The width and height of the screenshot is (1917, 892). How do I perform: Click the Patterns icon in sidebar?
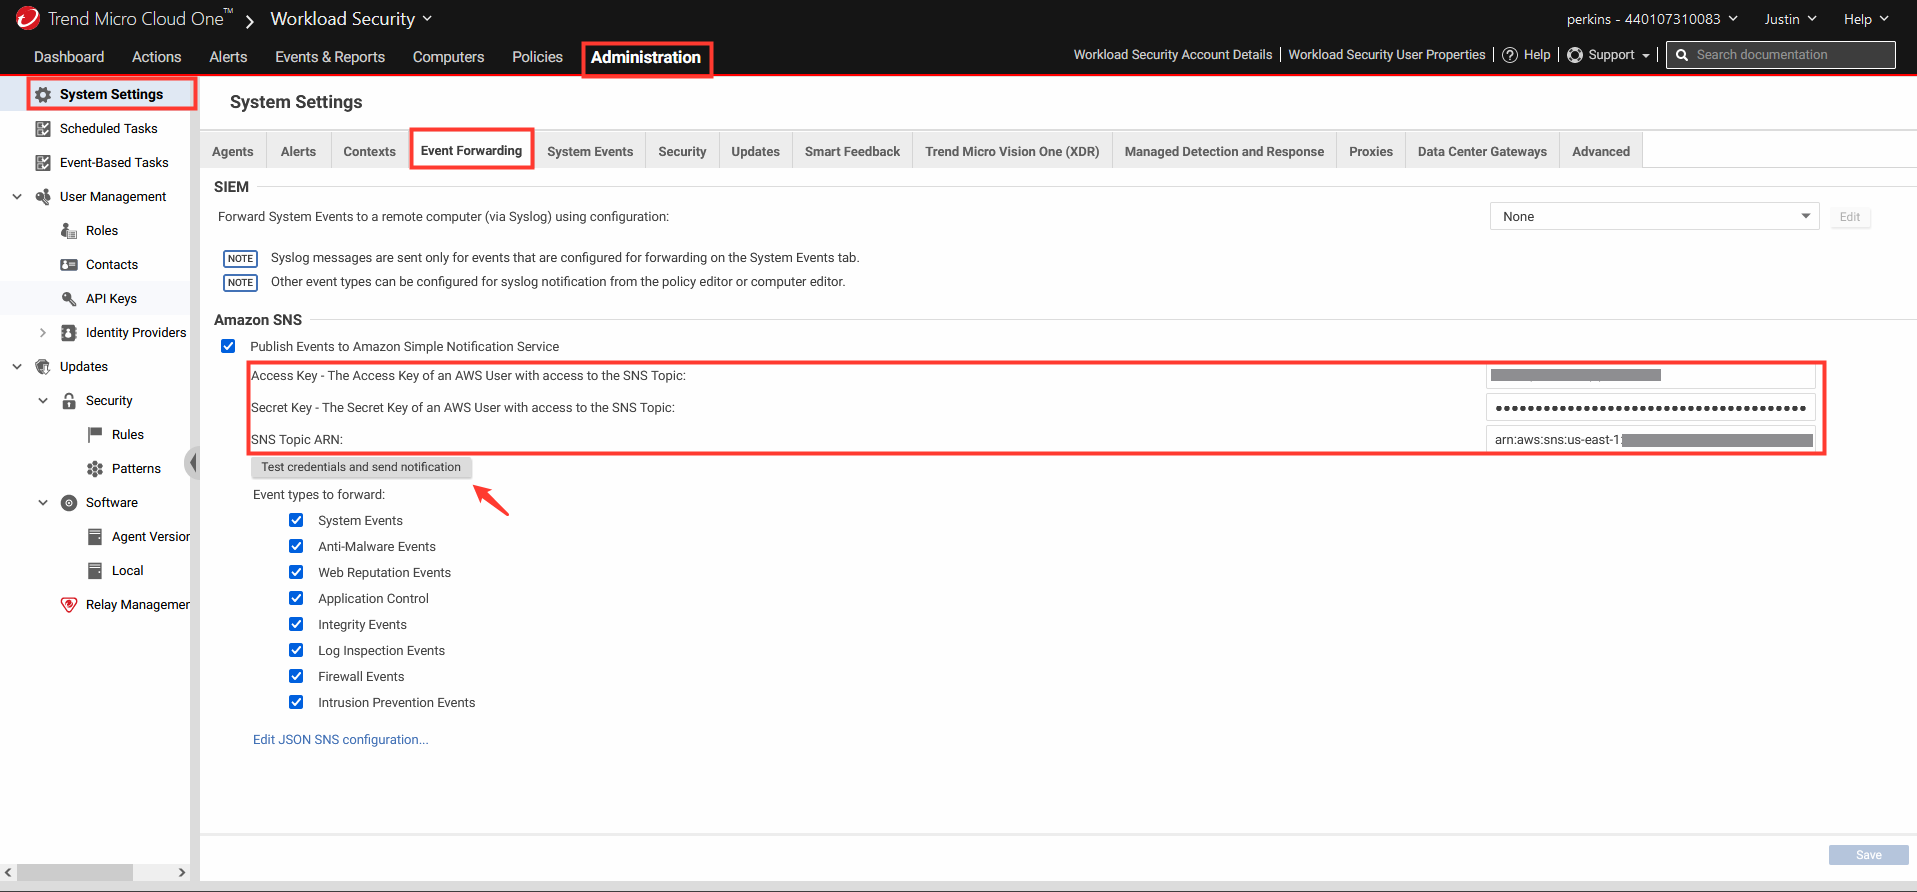point(95,469)
